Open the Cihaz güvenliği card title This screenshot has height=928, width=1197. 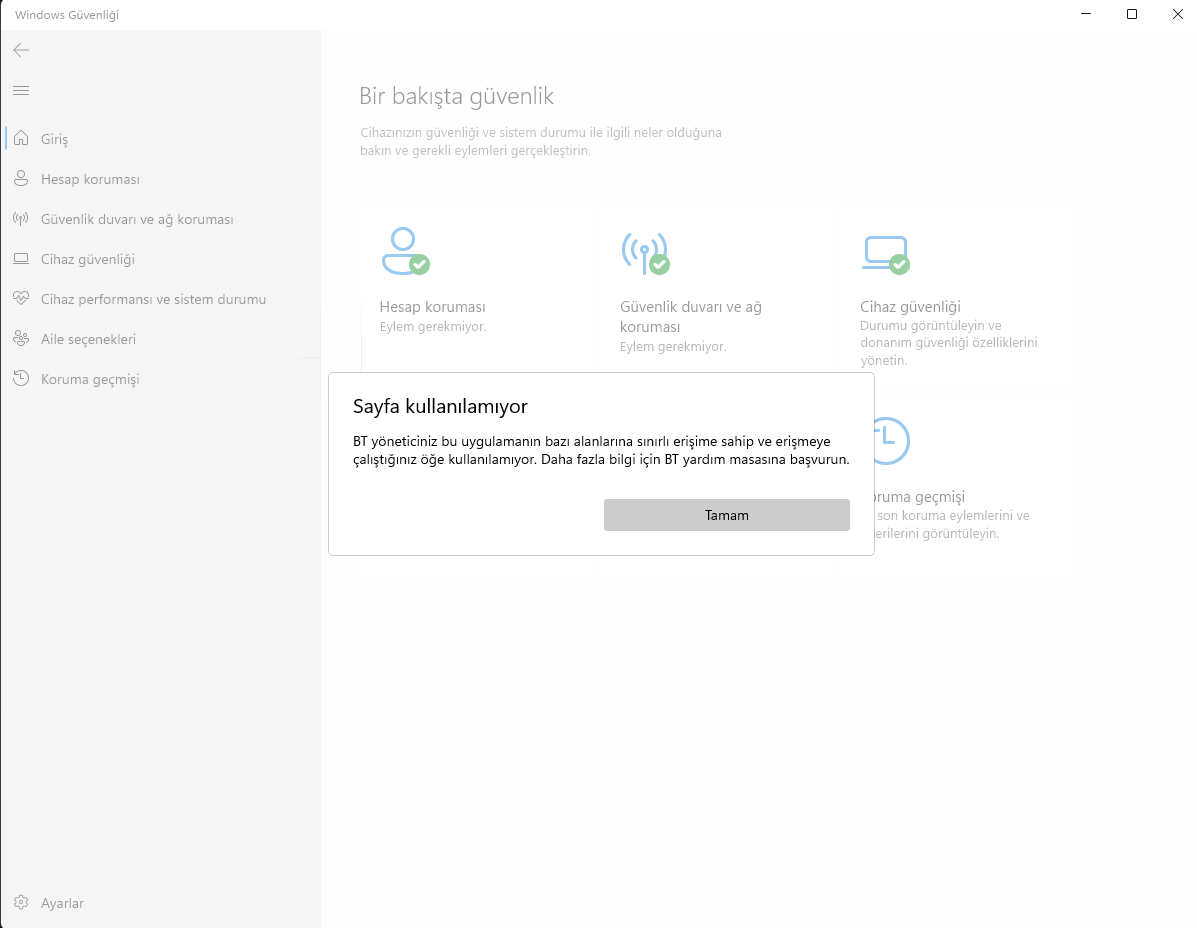[910, 307]
